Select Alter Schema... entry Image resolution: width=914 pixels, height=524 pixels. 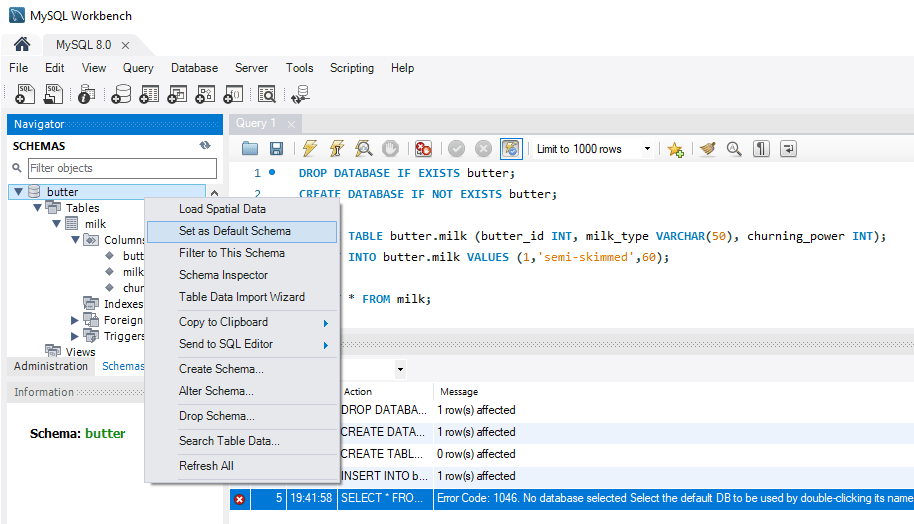(242, 391)
